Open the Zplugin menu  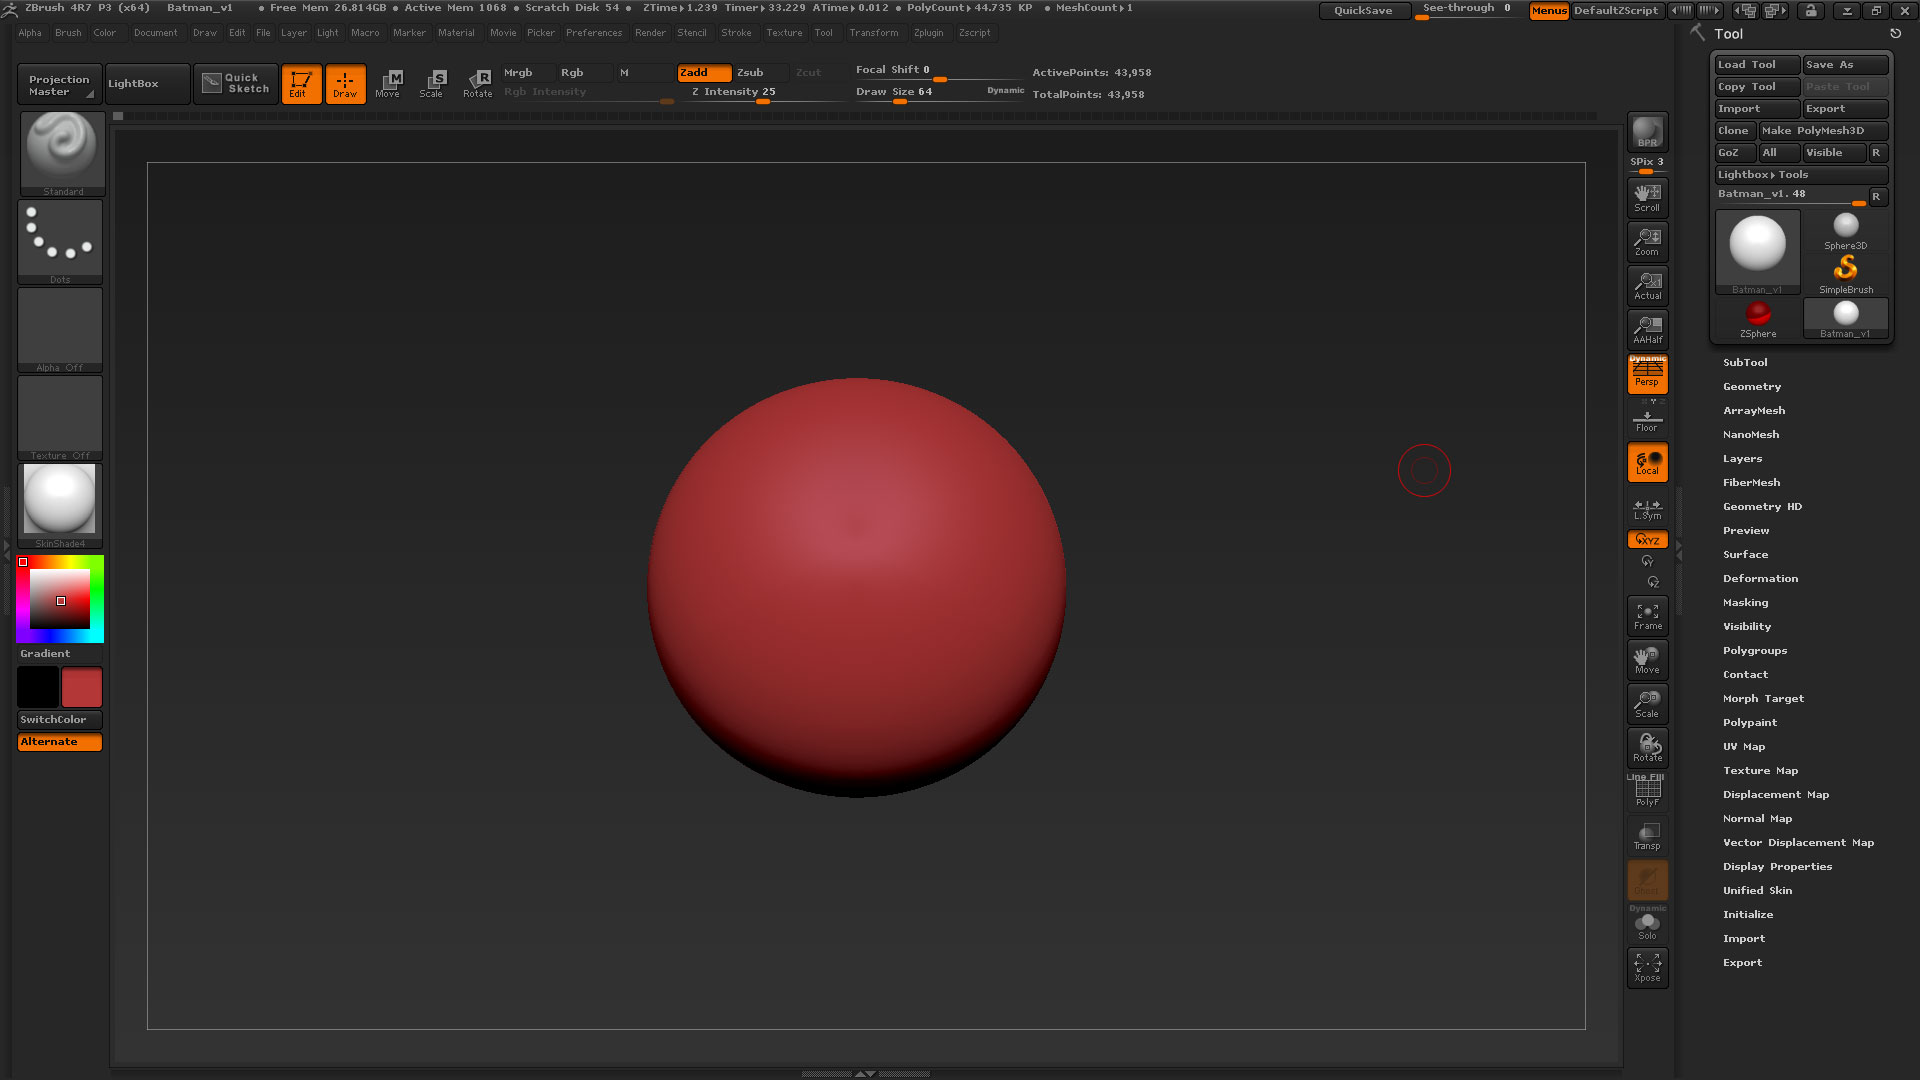(x=928, y=33)
